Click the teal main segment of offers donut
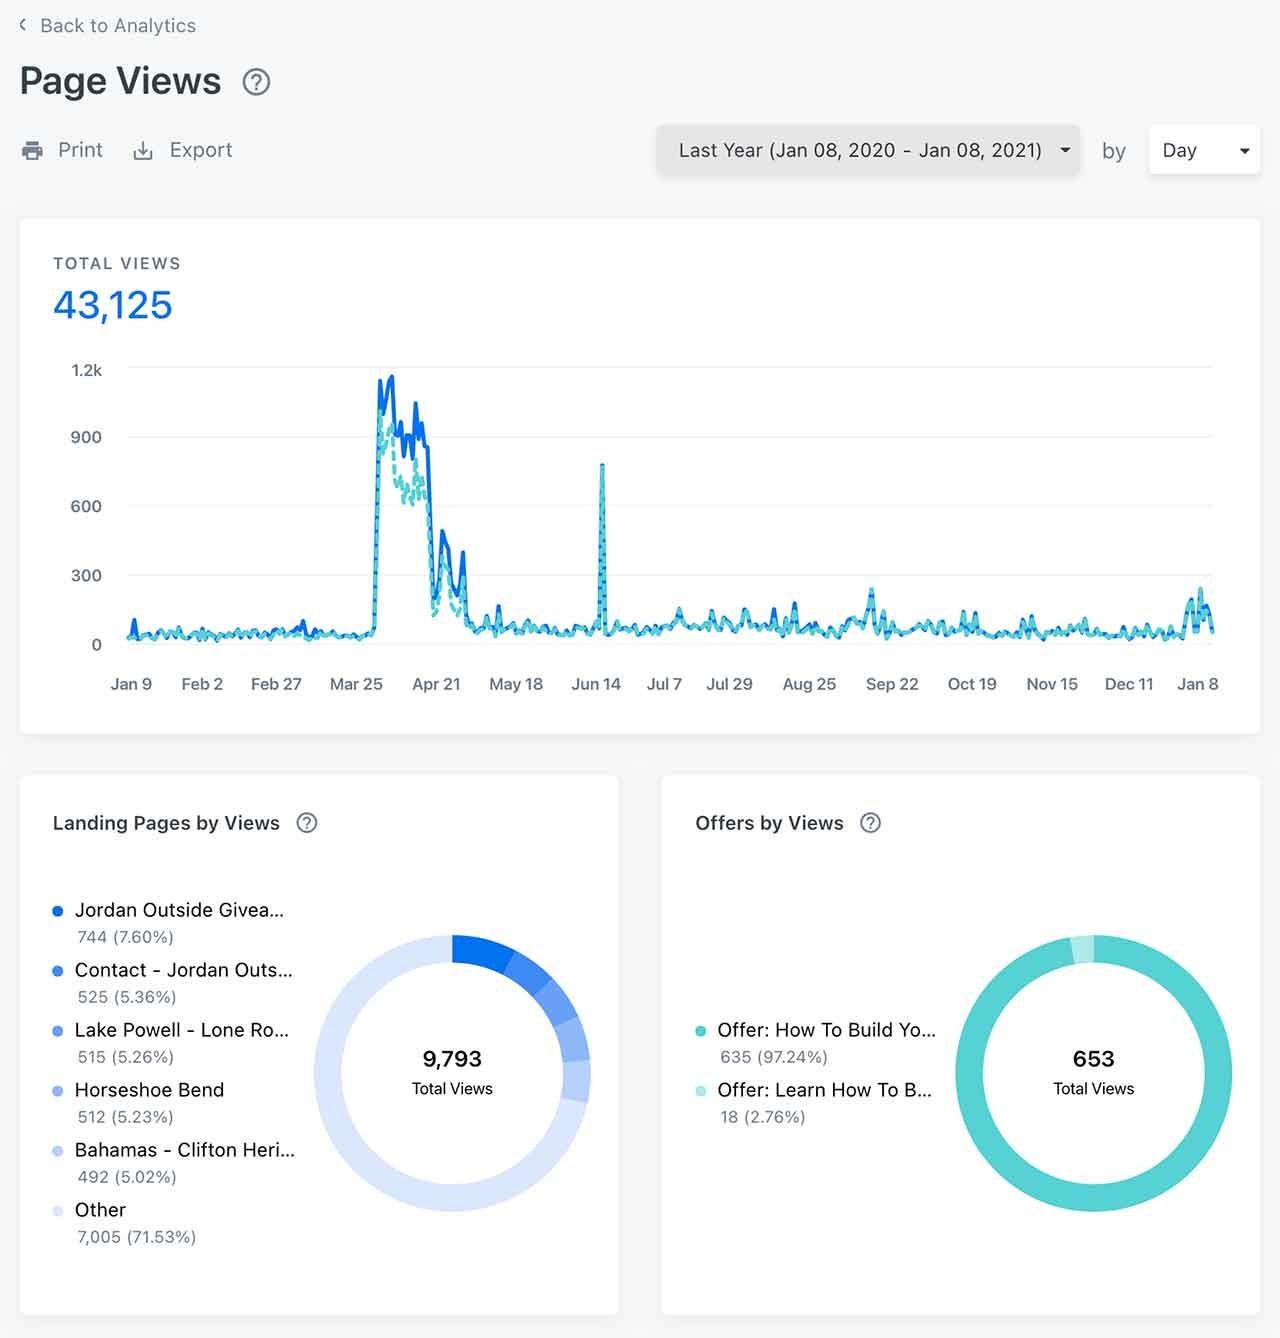 click(x=1094, y=1198)
